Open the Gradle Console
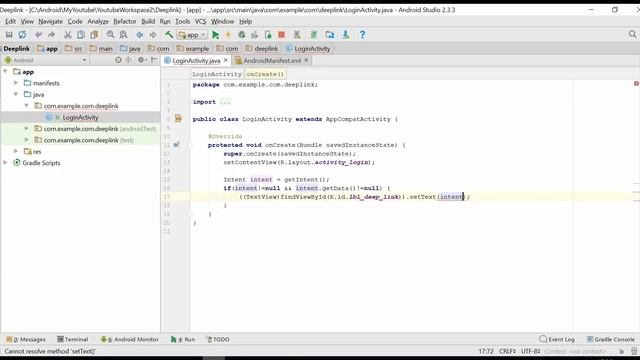This screenshot has height=360, width=640. coord(610,339)
